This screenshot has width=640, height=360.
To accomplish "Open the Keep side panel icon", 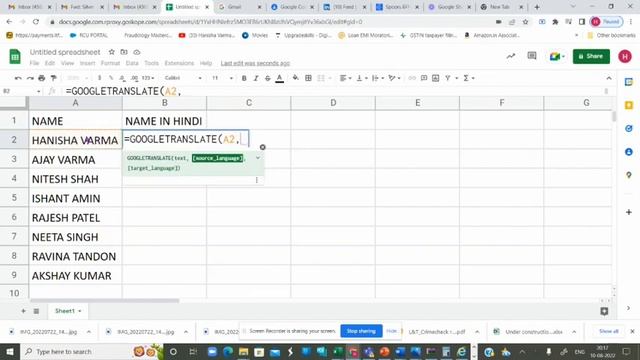I will 629,105.
